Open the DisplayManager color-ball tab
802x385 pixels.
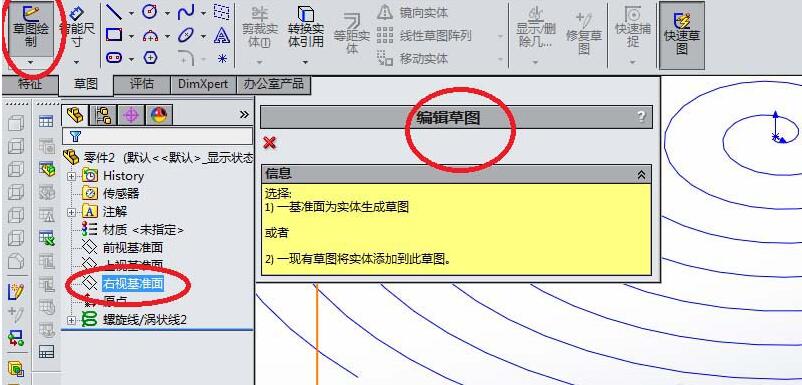pyautogui.click(x=159, y=115)
